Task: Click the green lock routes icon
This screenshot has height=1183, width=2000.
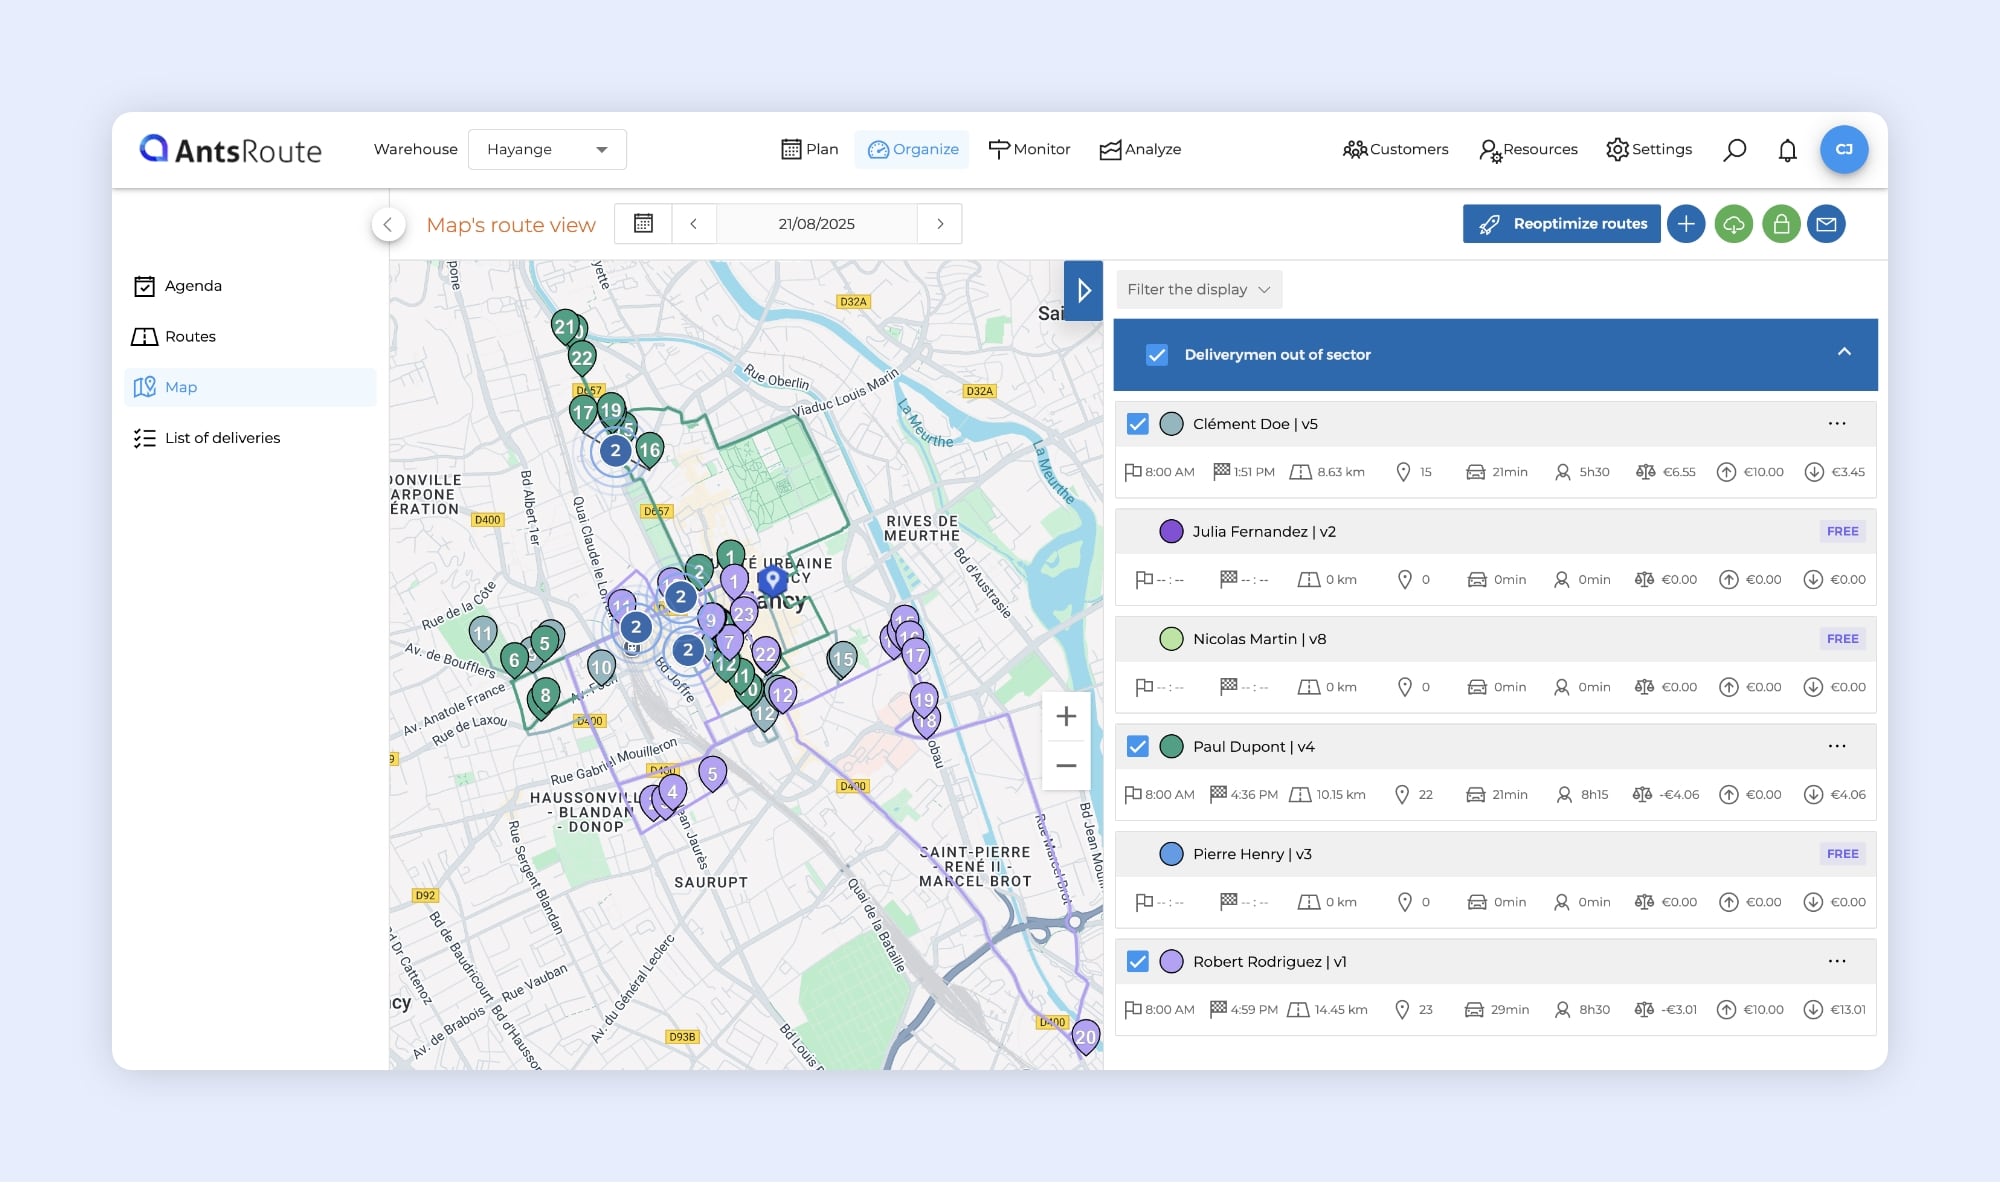Action: 1781,224
